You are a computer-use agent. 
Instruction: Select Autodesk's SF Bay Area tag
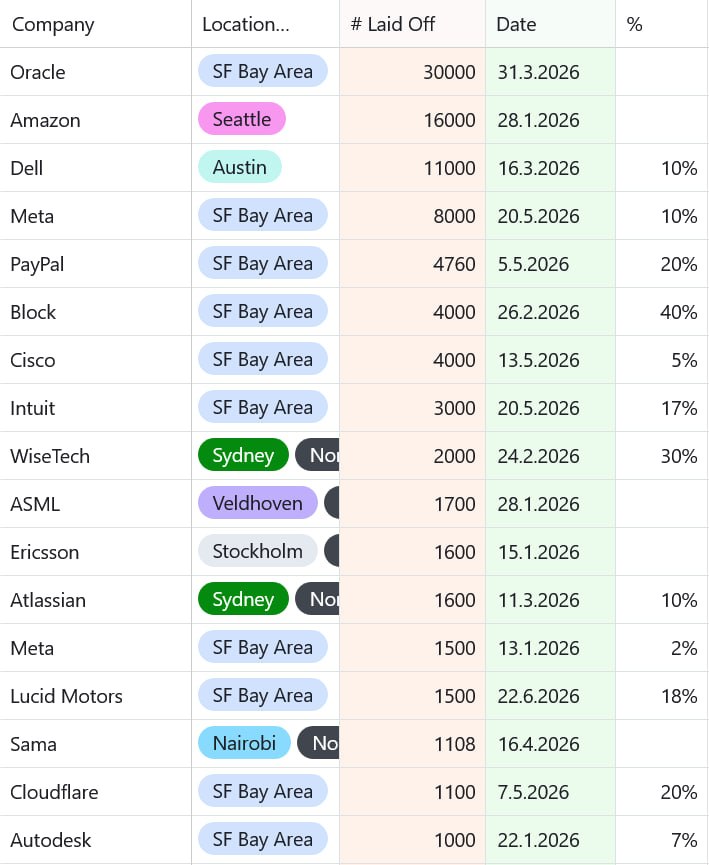[263, 839]
